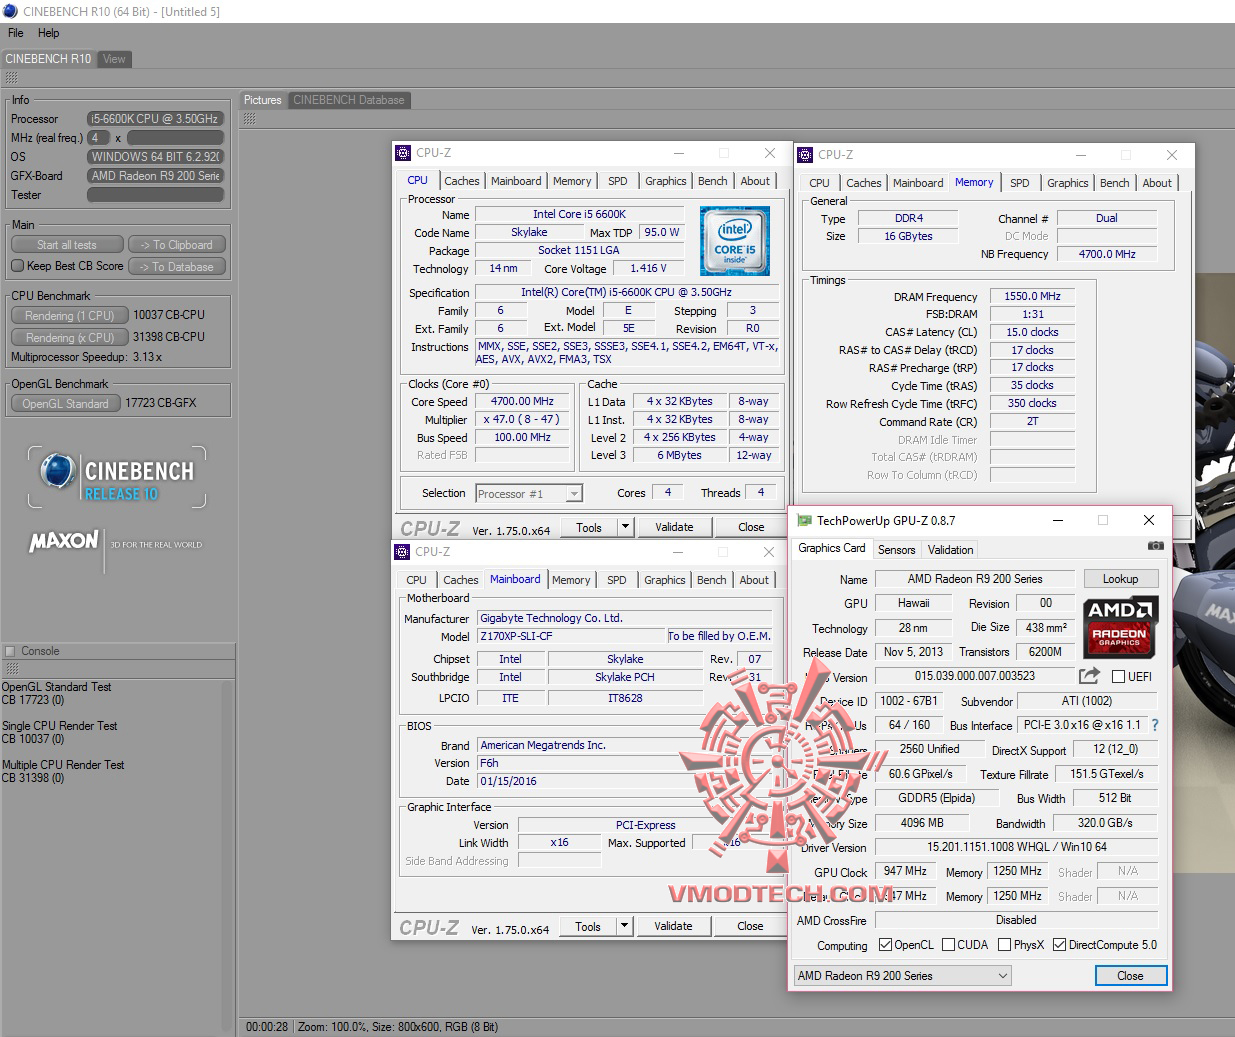Image resolution: width=1235 pixels, height=1037 pixels.
Task: Open Validation tab in GPU-Z
Action: point(950,550)
